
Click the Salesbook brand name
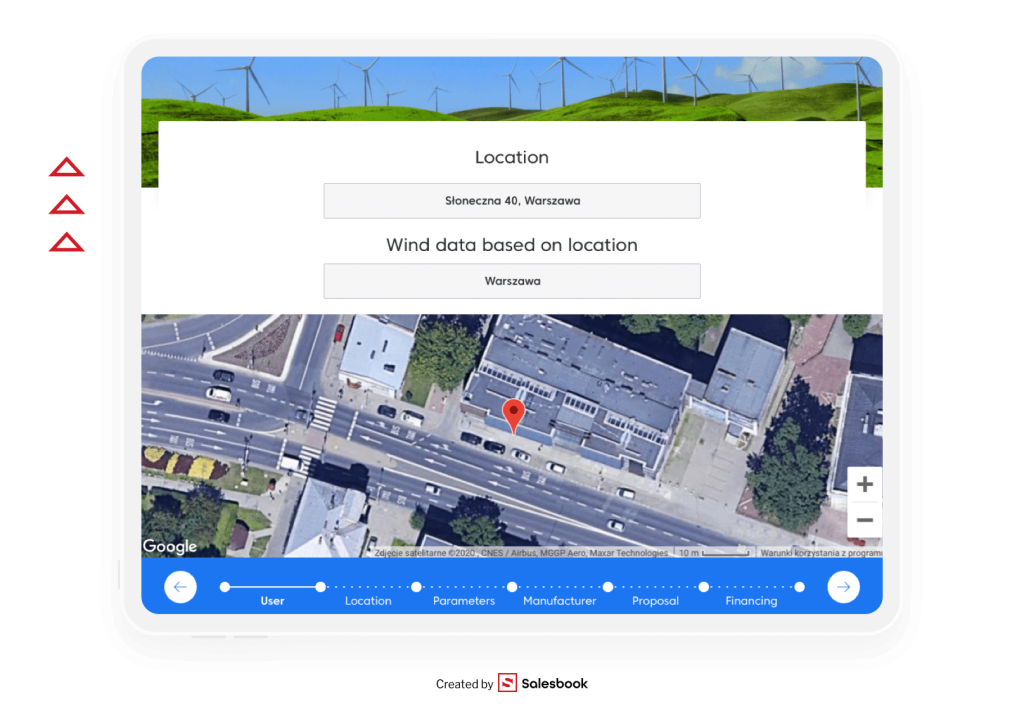[x=554, y=683]
